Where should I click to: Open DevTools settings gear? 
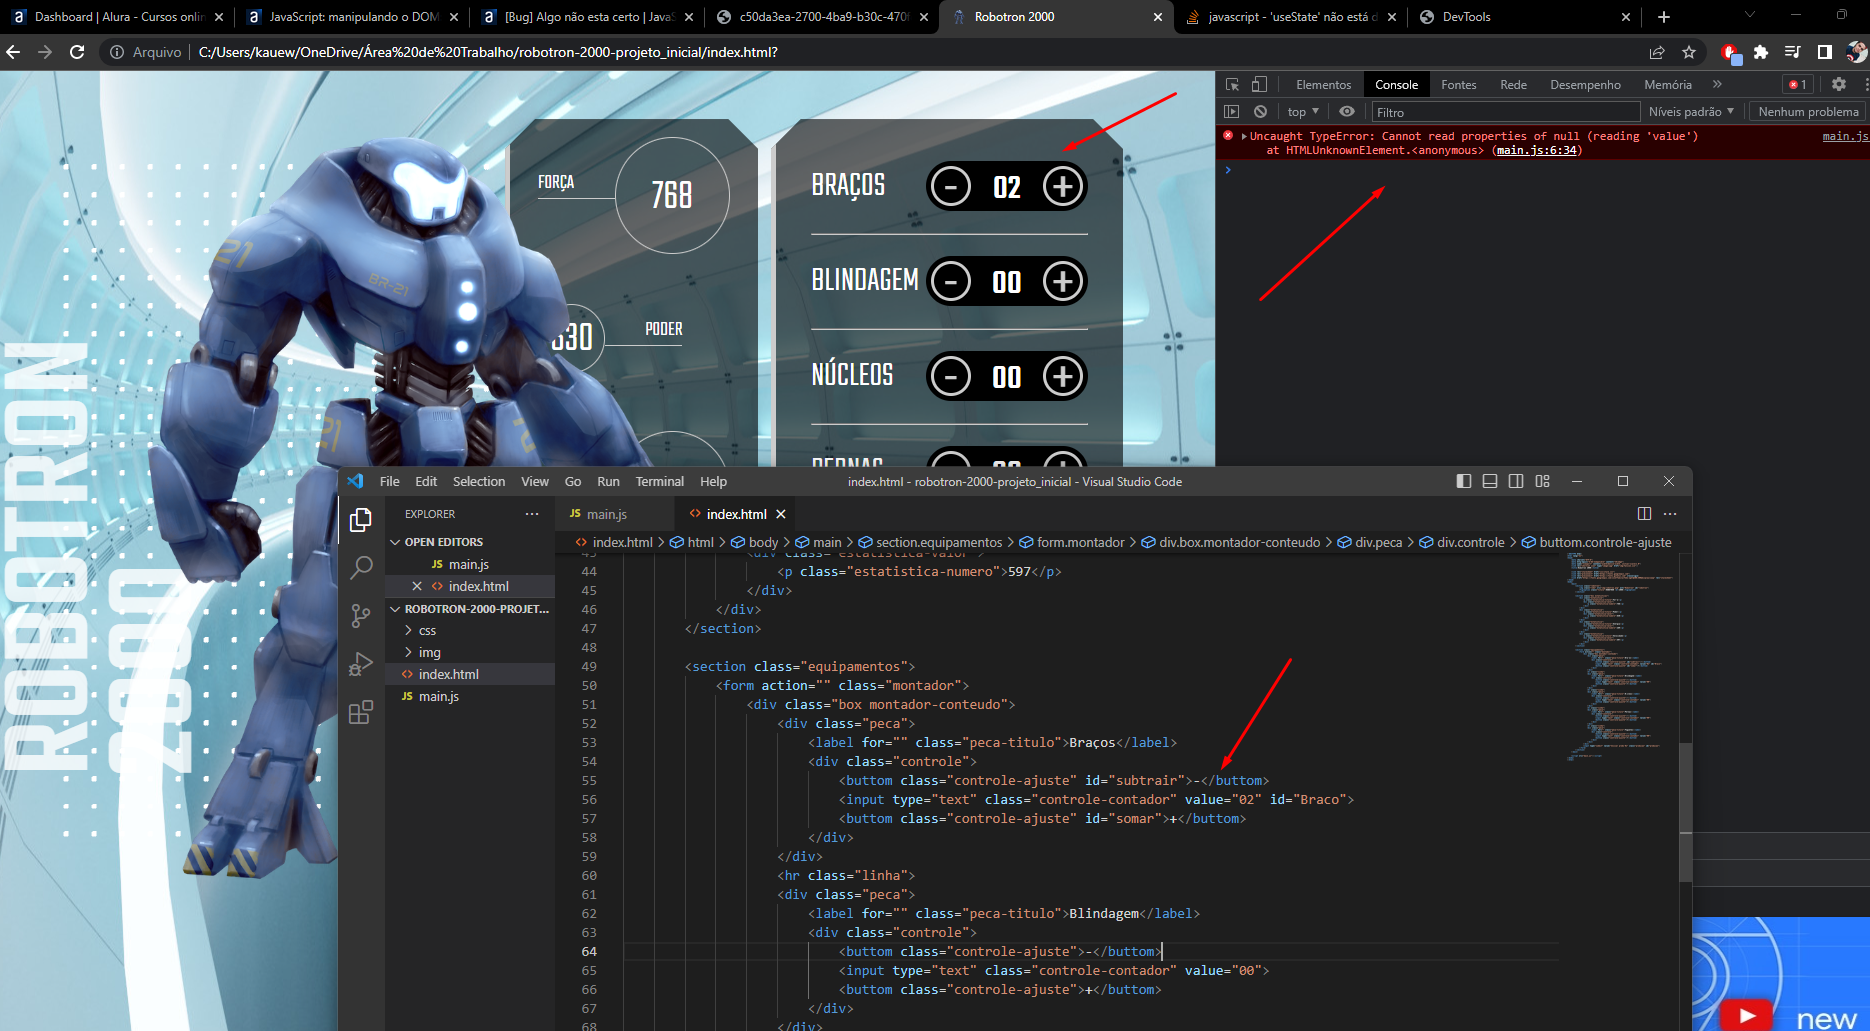(x=1838, y=85)
